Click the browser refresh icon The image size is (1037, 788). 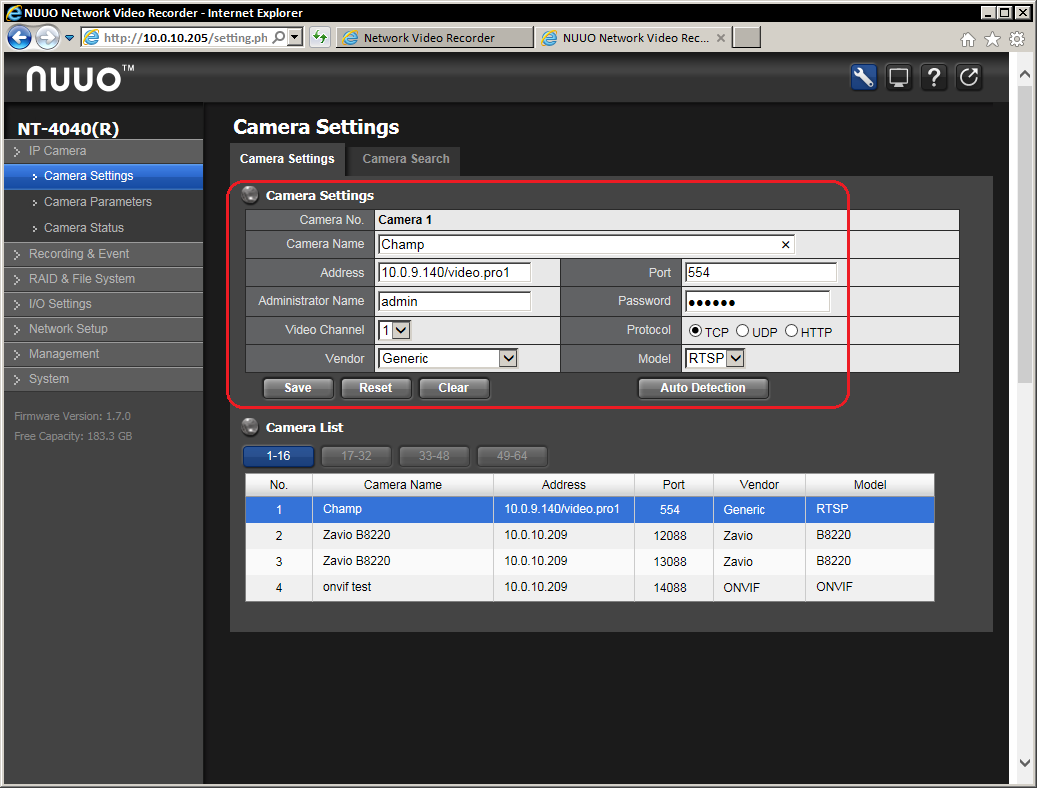tap(320, 38)
